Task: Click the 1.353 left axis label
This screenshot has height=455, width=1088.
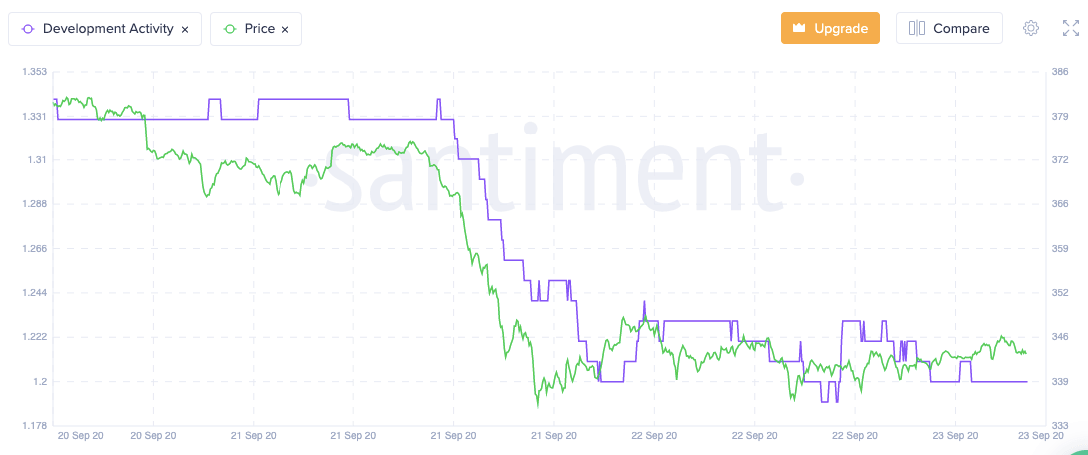Action: [x=34, y=72]
